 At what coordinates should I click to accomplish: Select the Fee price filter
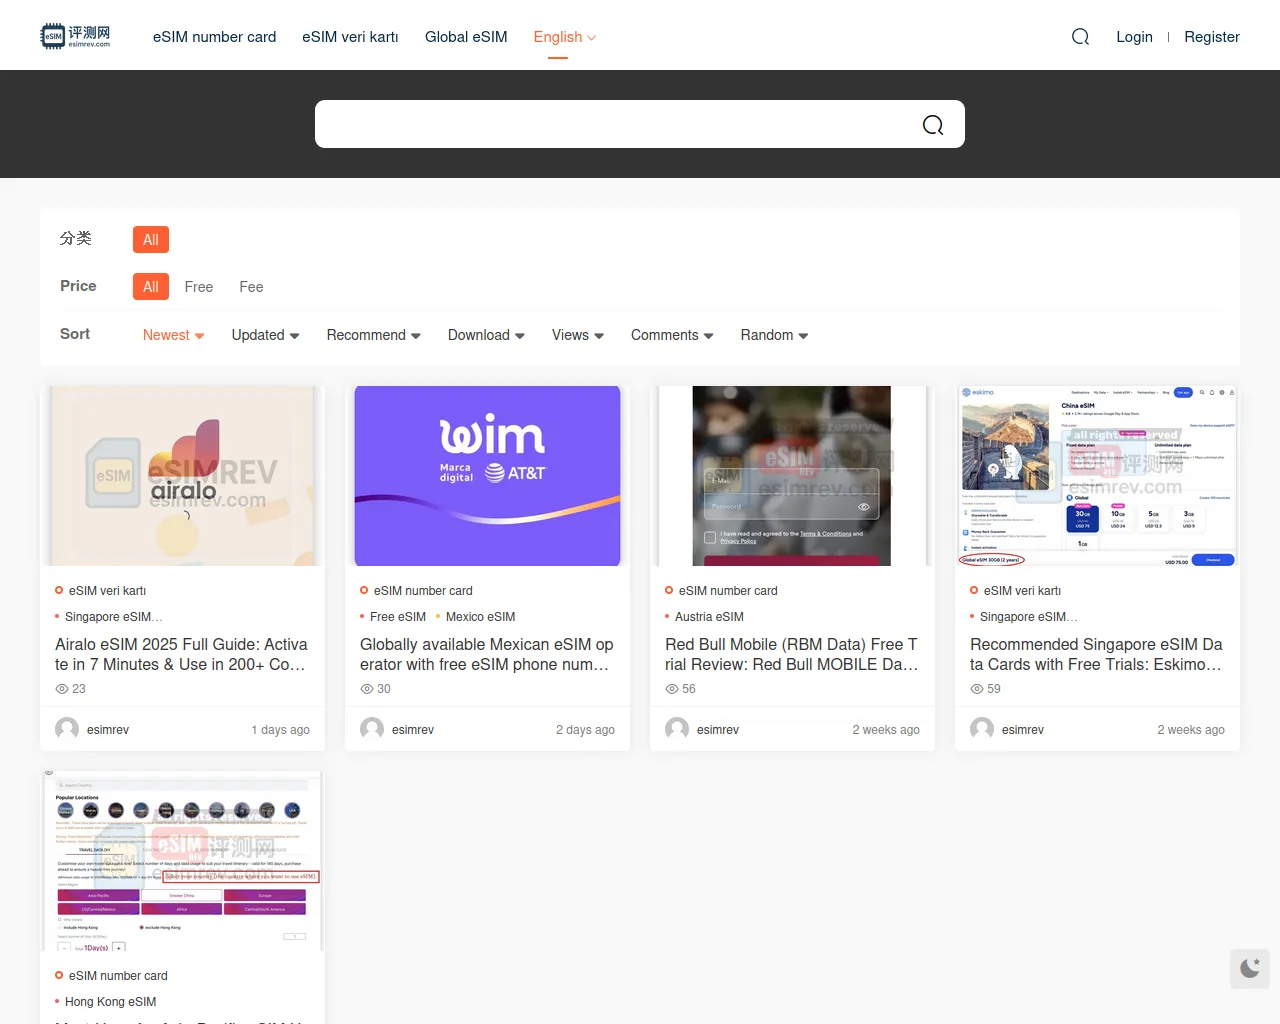tap(251, 287)
